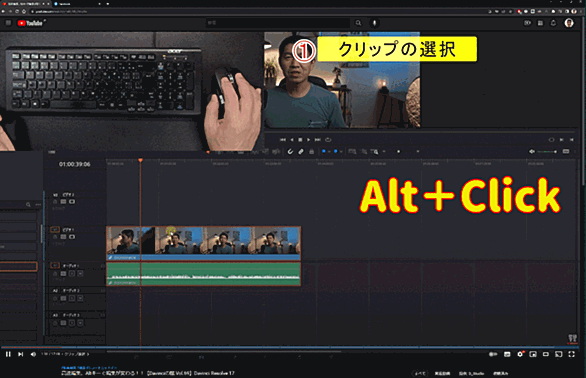Solo audio track A1
The image size is (586, 378).
pyautogui.click(x=72, y=274)
